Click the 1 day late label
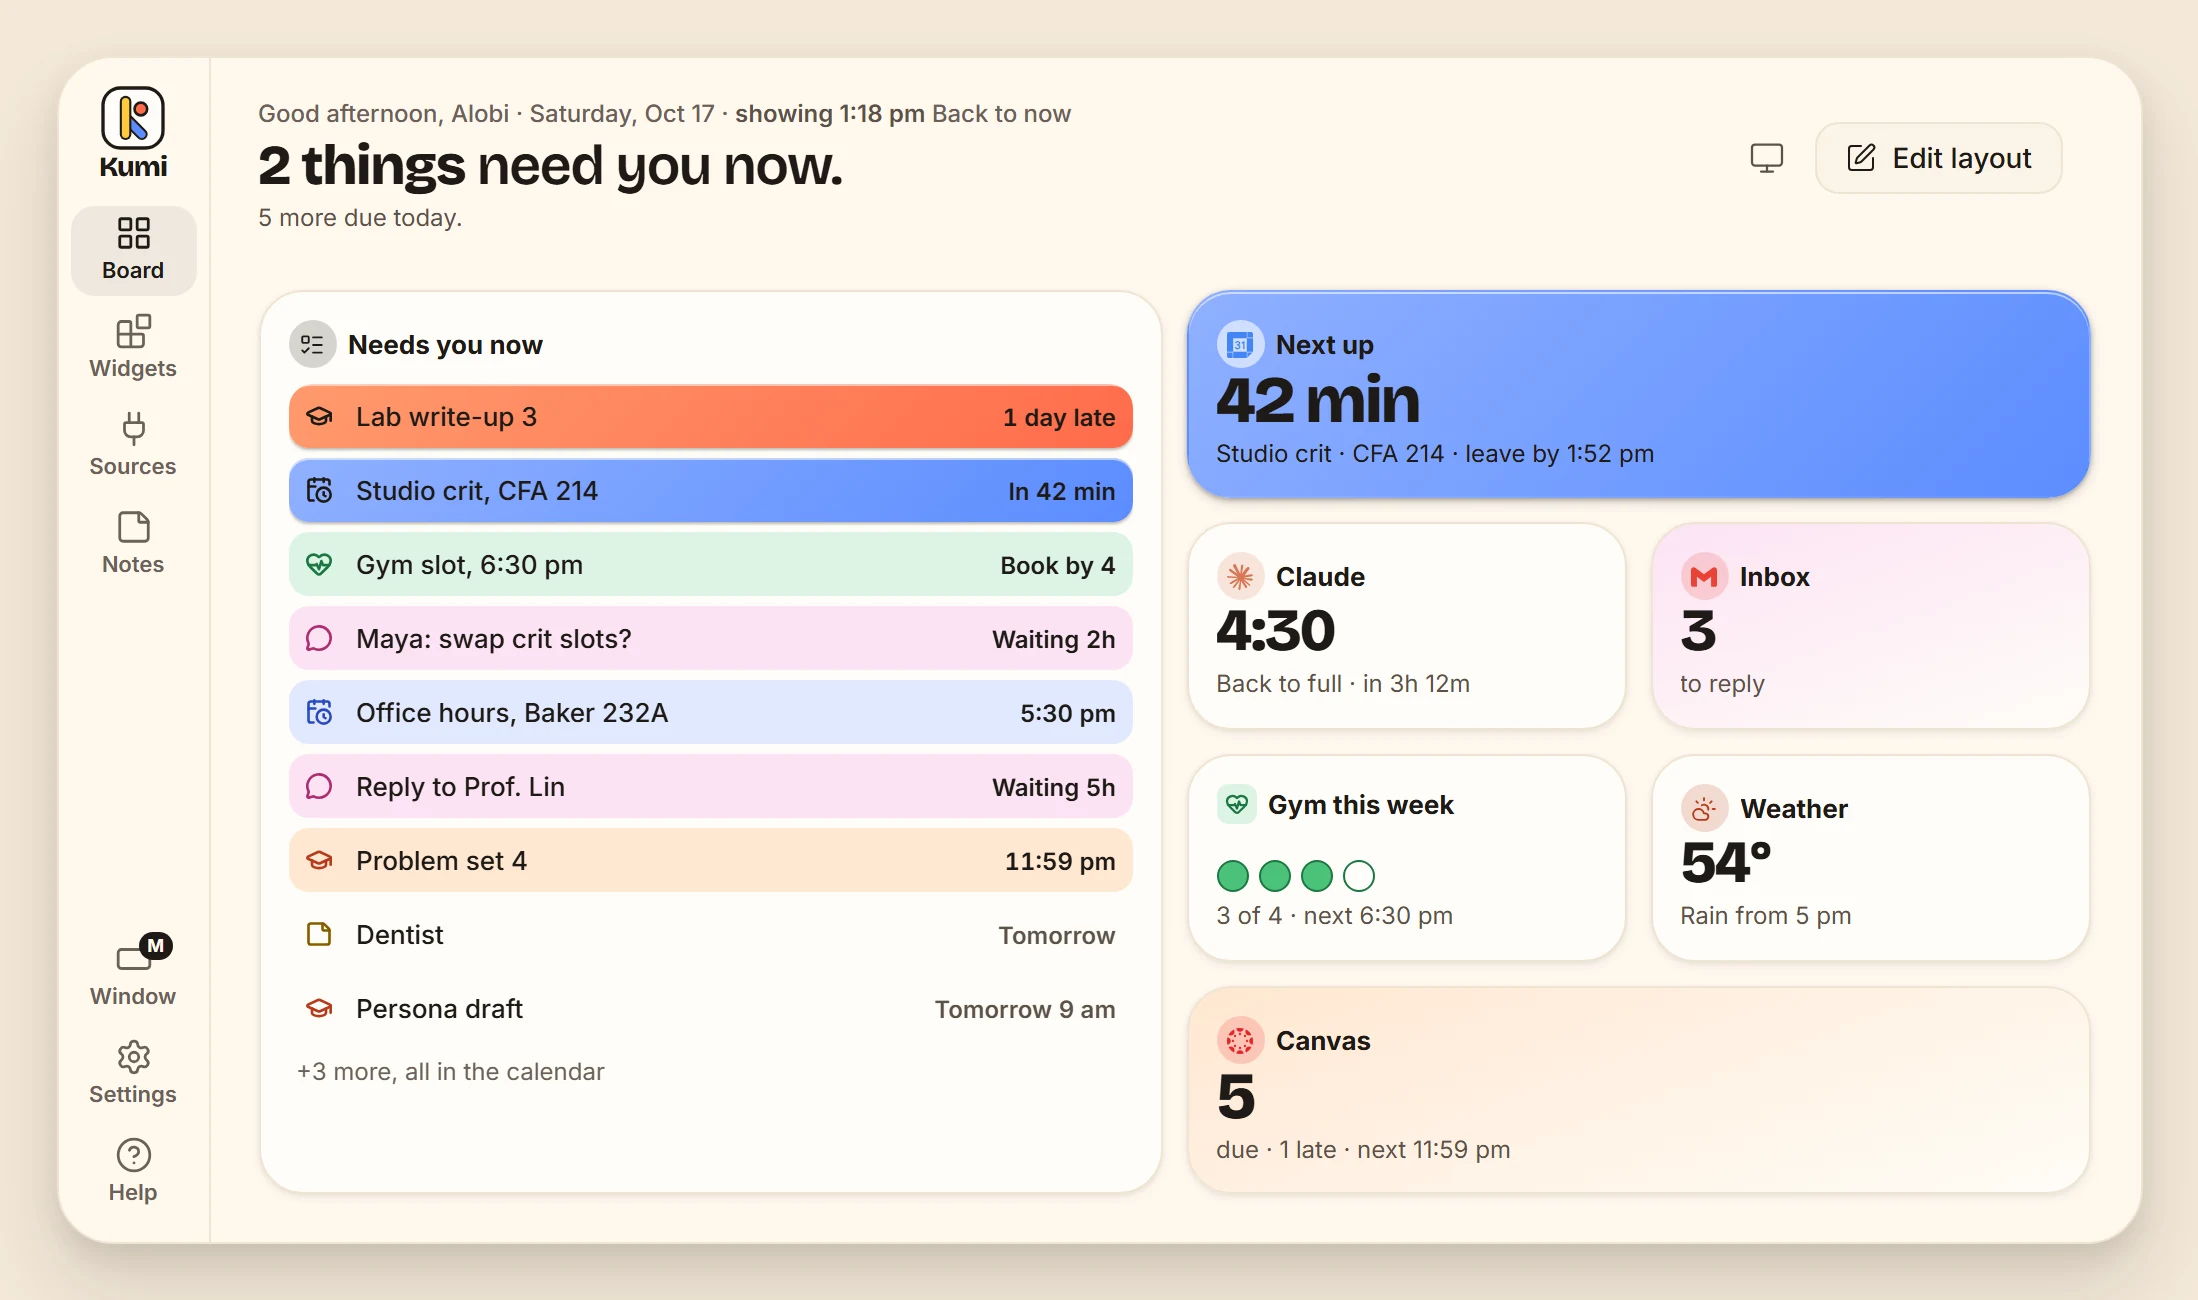Screen dimensions: 2198x1300 1059,418
